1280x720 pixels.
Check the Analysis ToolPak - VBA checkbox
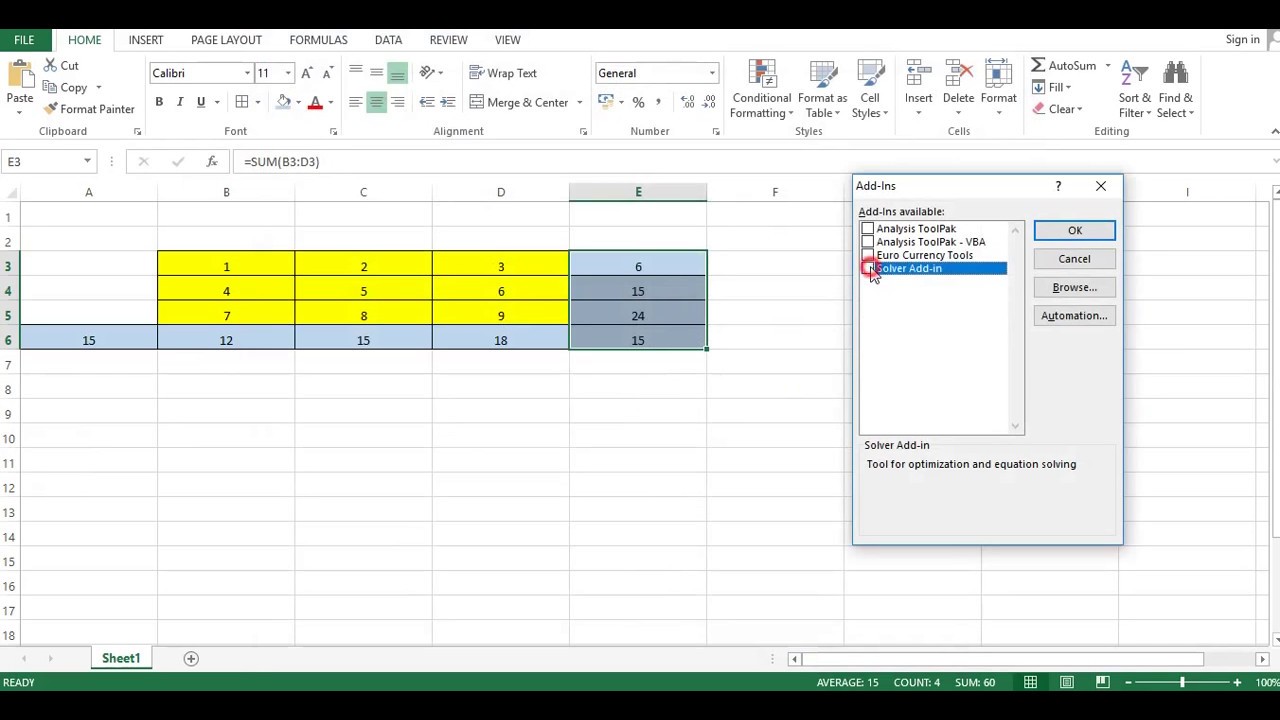868,242
